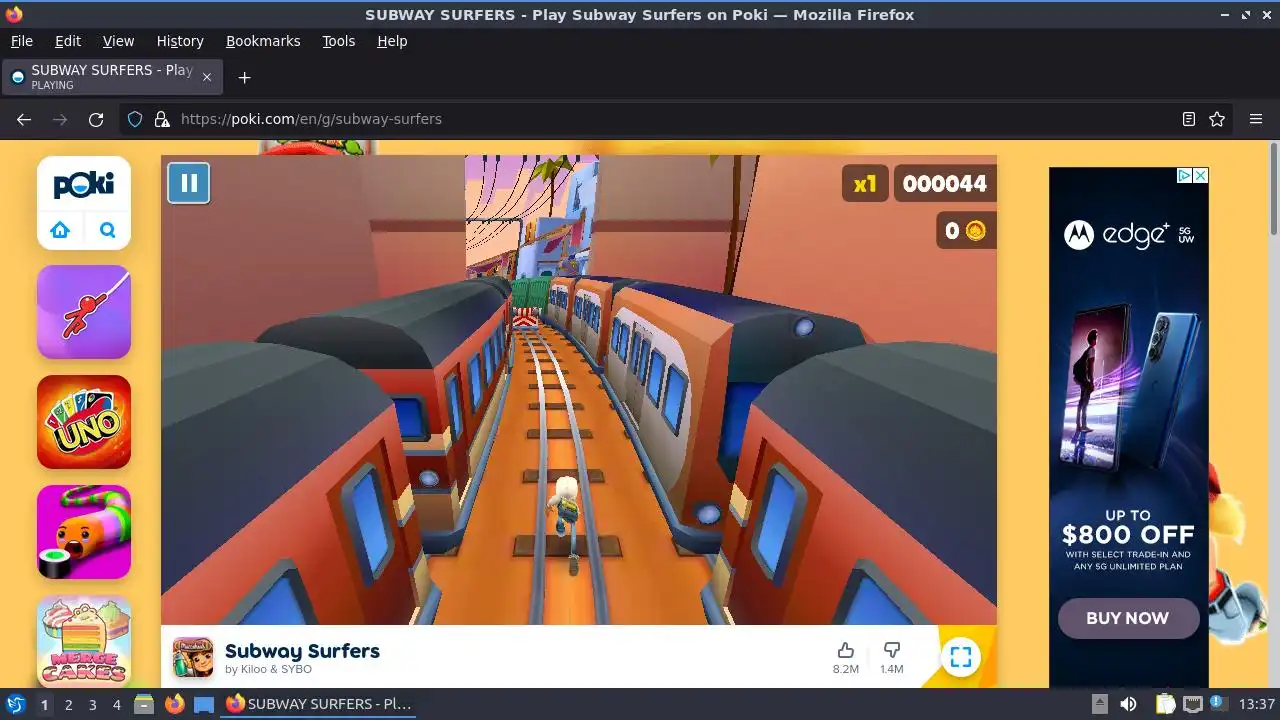Like Subway Surfers with thumbs up
The image size is (1280, 720).
tap(845, 651)
